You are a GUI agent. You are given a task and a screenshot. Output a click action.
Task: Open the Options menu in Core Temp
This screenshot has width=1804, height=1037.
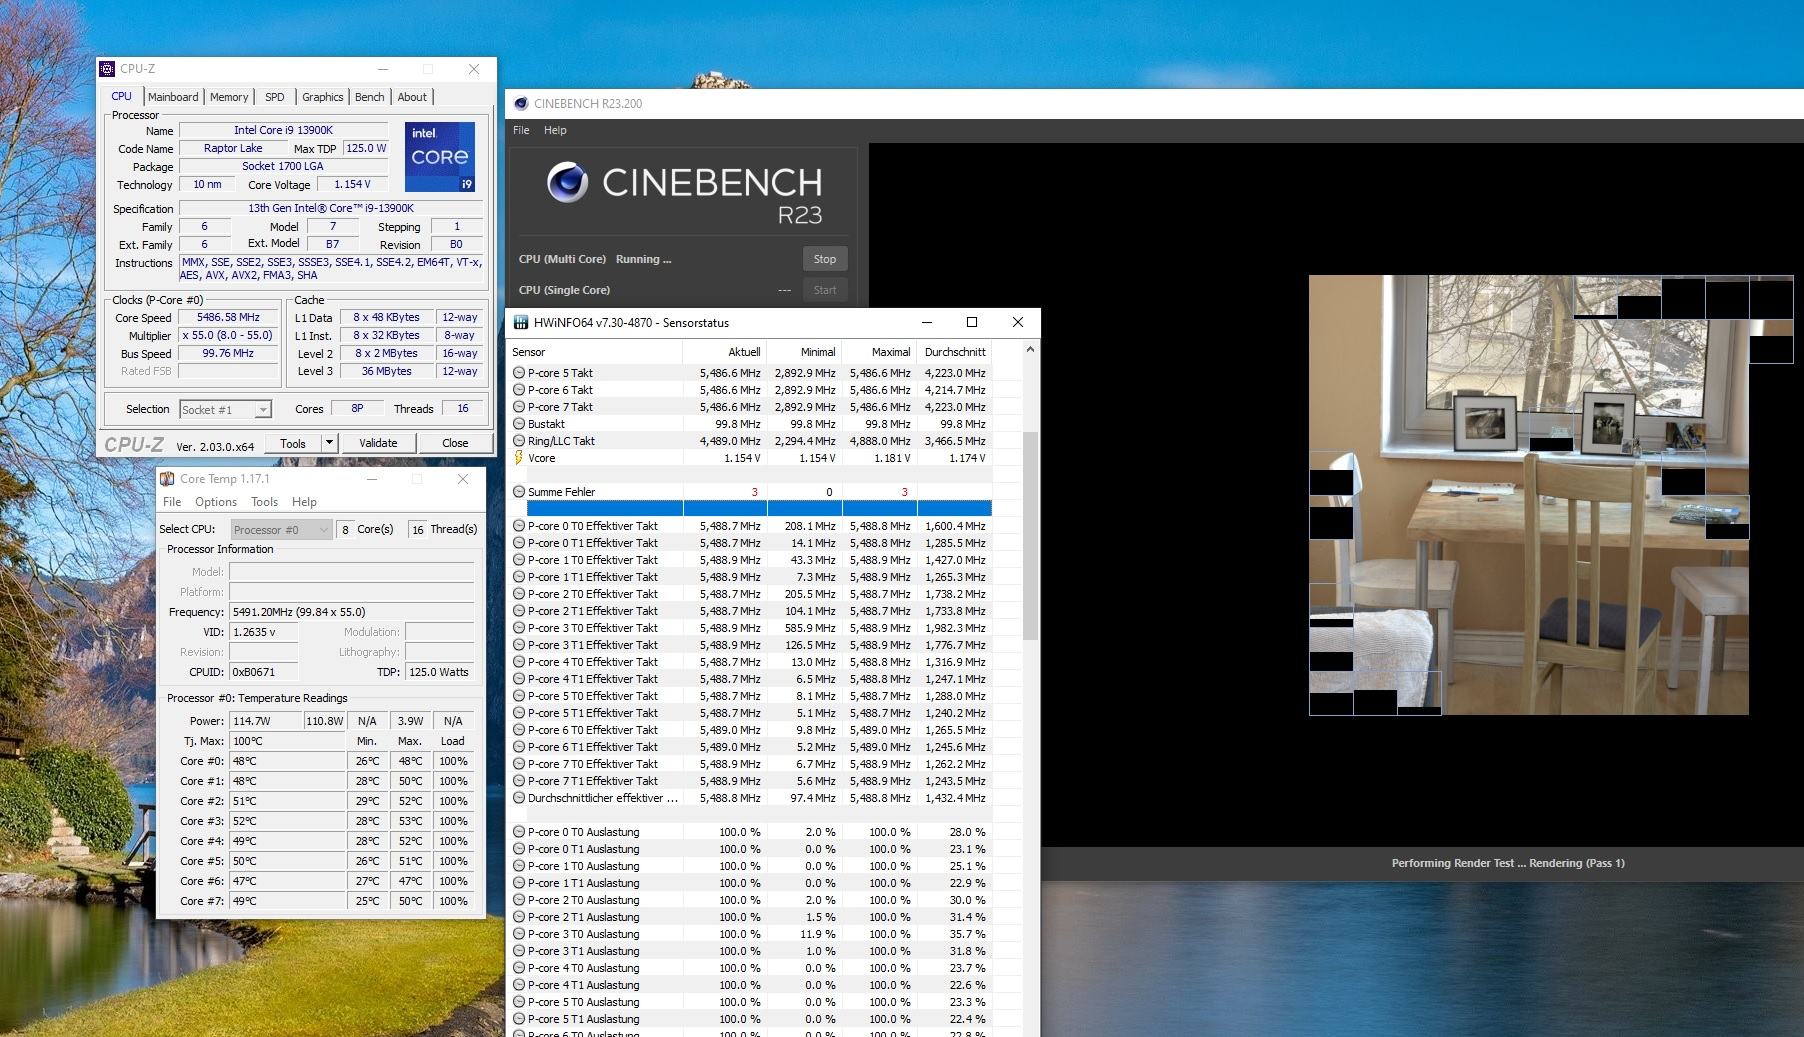(x=216, y=502)
